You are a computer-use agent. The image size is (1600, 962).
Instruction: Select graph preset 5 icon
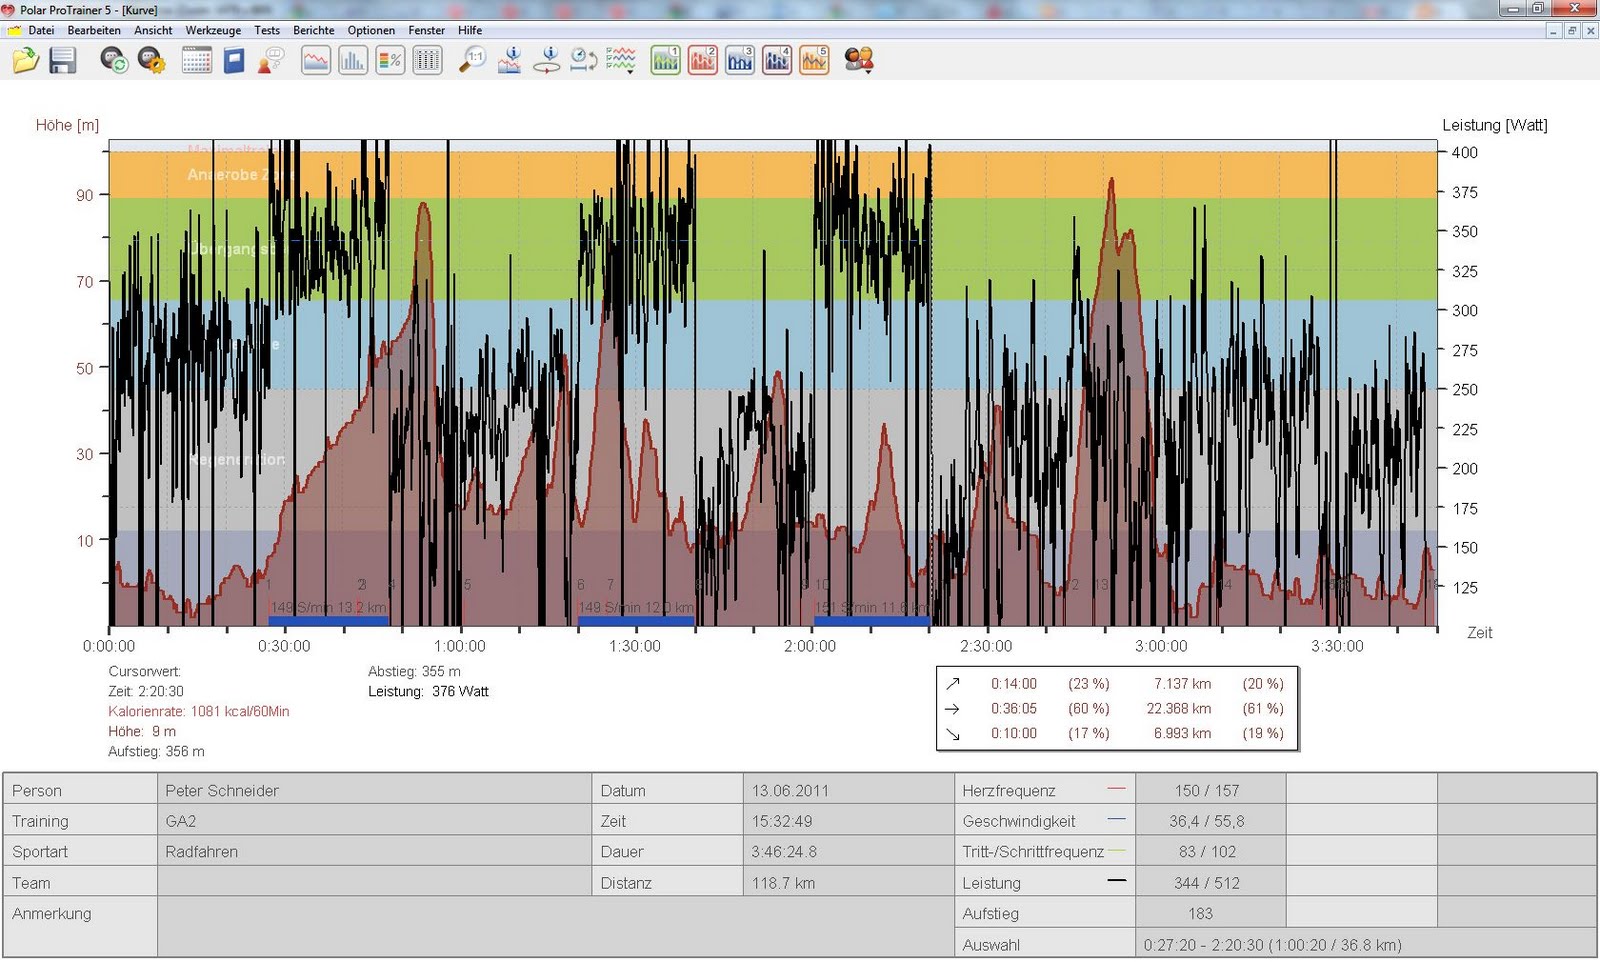[814, 61]
